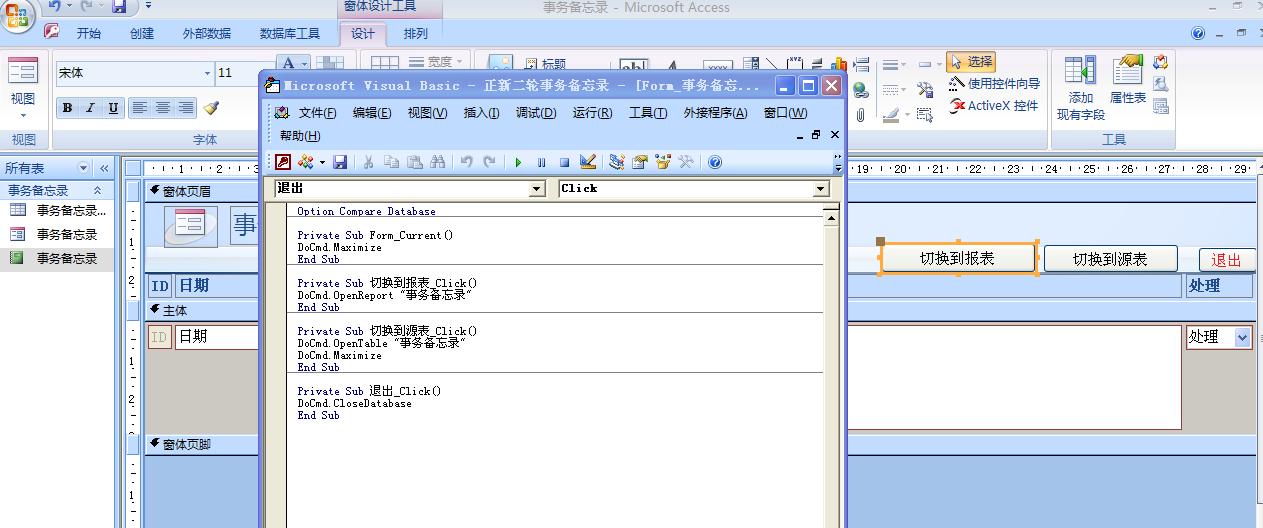This screenshot has height=528, width=1263.
Task: Save the VBA project with the floppy icon
Action: tap(340, 162)
